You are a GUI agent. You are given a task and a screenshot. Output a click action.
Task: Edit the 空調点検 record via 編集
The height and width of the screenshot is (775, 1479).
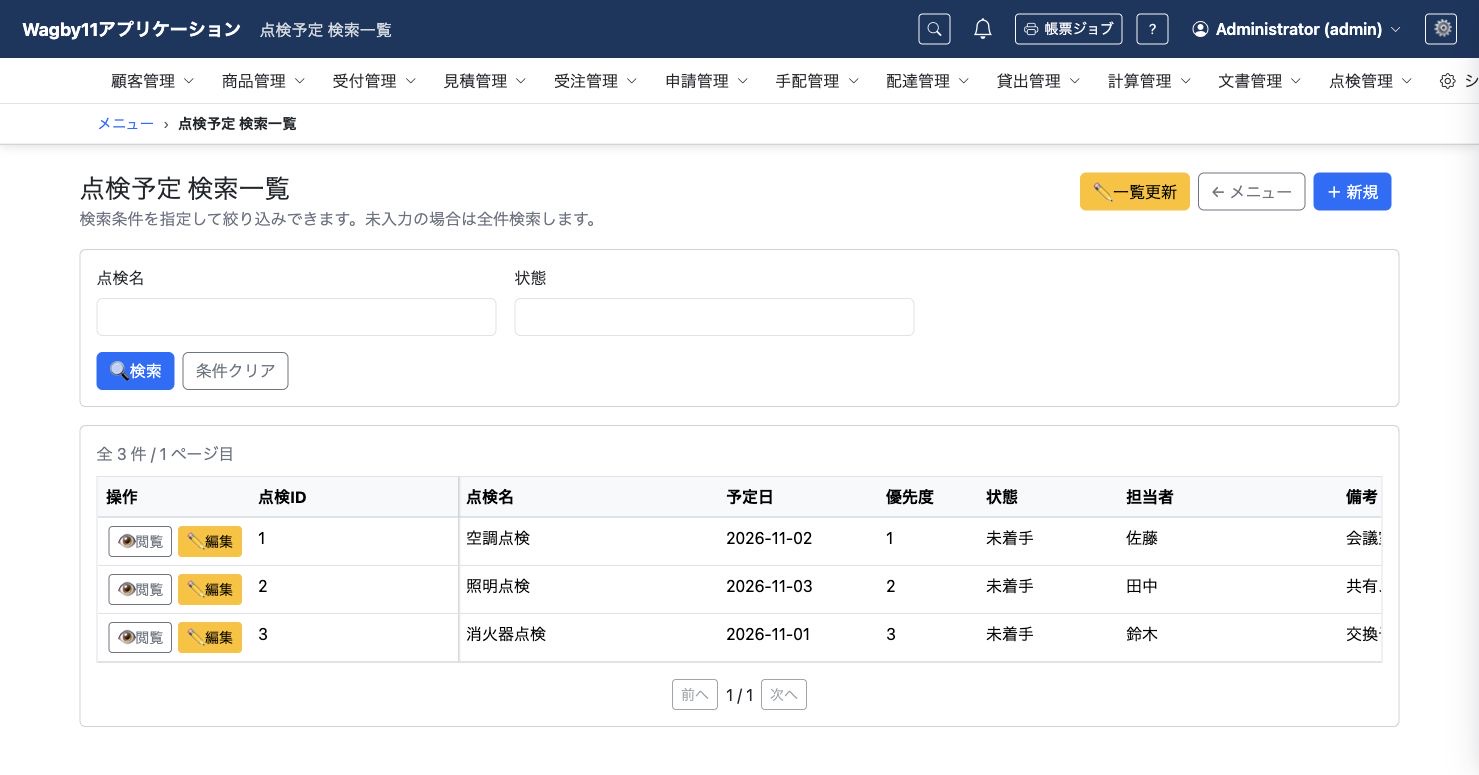coord(210,541)
